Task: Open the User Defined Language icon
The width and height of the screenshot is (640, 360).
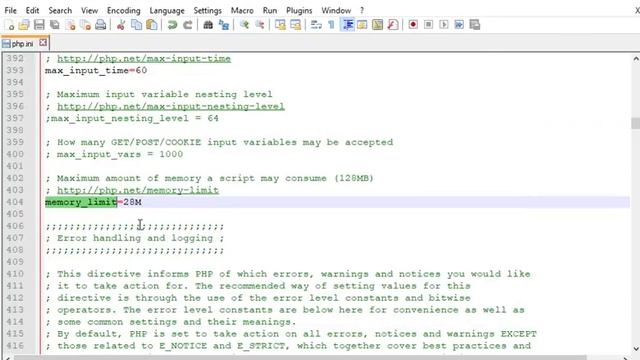Action: coord(362,25)
